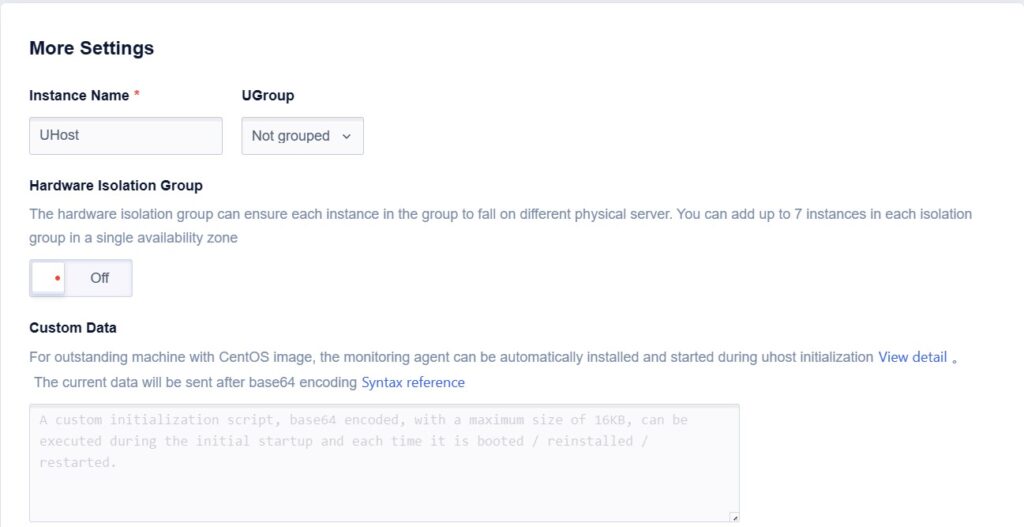Screen dimensions: 1024x527
Task: Click the "More Settings" heading
Action: pos(91,48)
